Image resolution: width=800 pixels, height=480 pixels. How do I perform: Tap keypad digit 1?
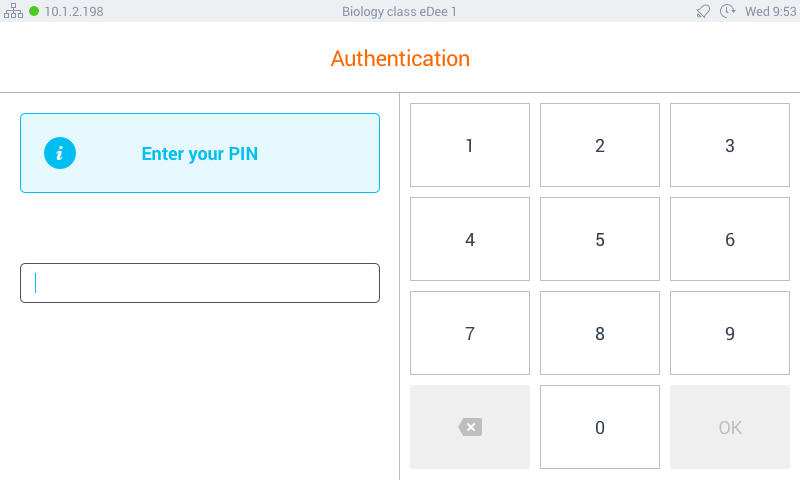pyautogui.click(x=470, y=145)
